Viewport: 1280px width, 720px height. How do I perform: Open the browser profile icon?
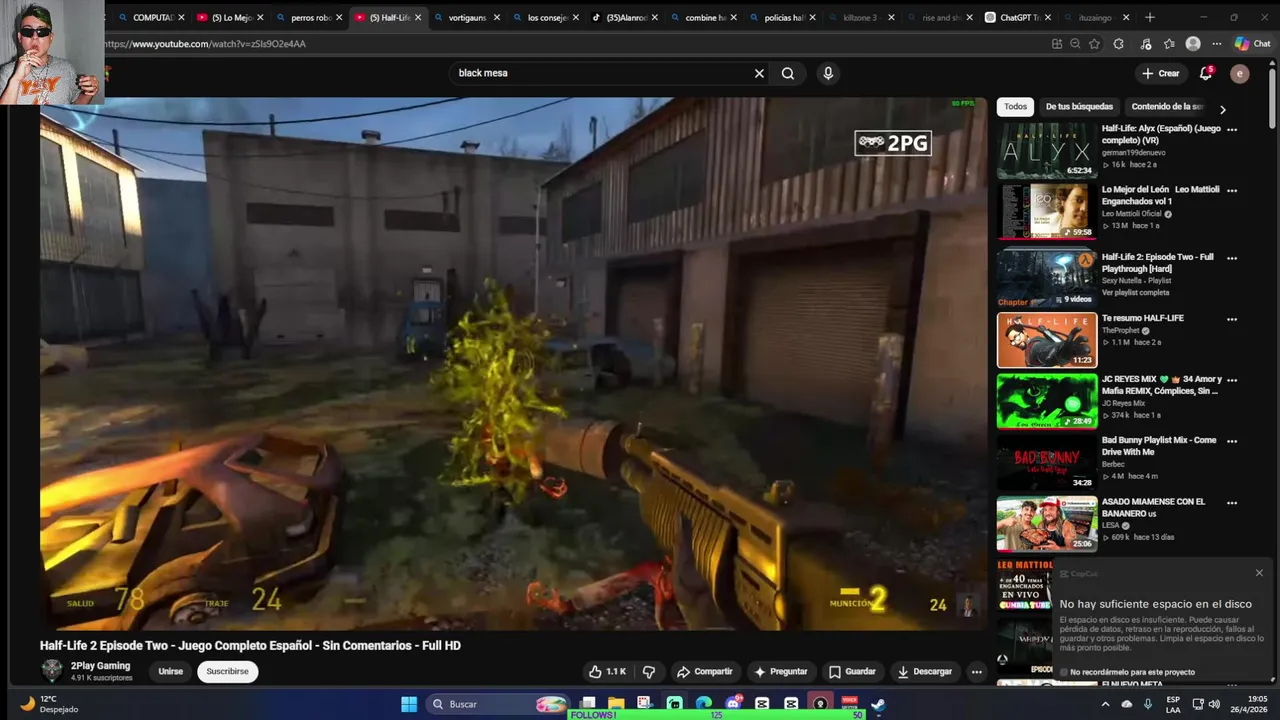click(x=1193, y=44)
